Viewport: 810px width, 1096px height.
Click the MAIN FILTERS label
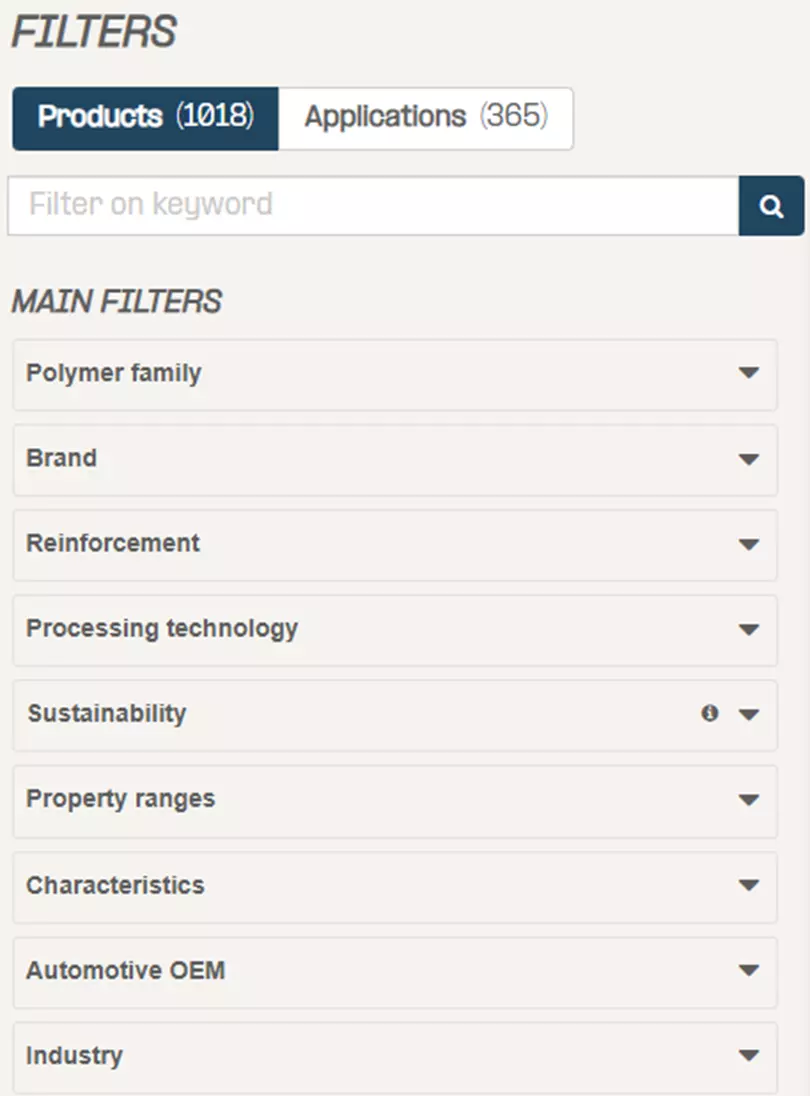(116, 301)
